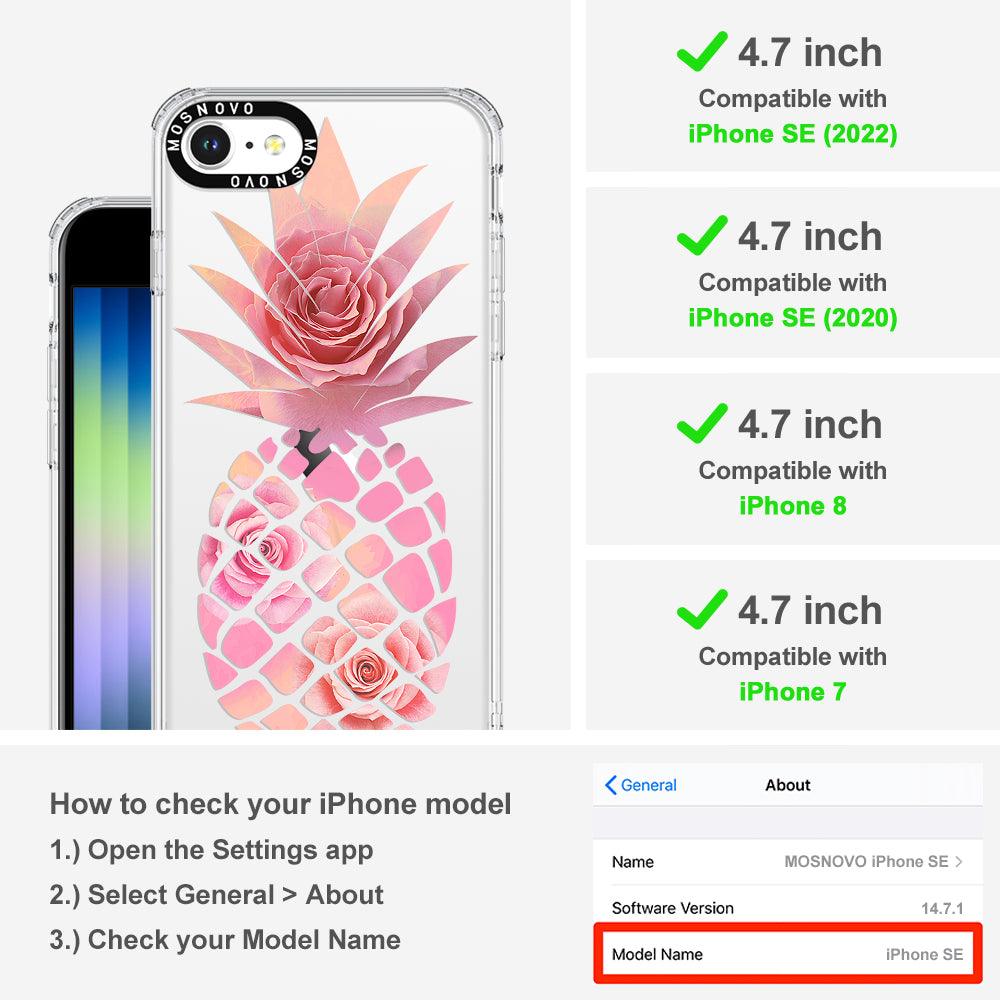
Task: Click the iPhone 7 compatibility label
Action: pyautogui.click(x=793, y=691)
